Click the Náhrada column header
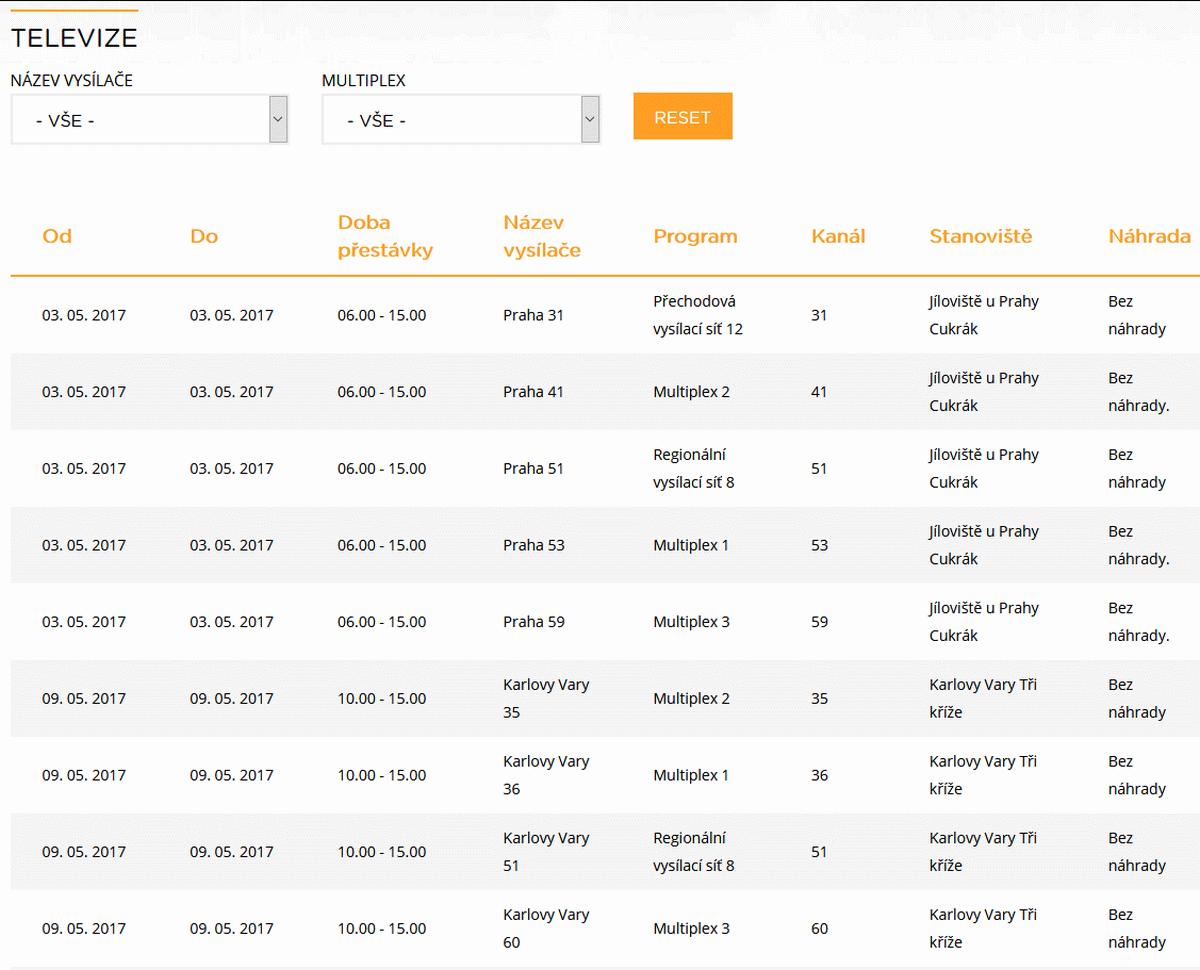This screenshot has height=970, width=1200. (1149, 237)
